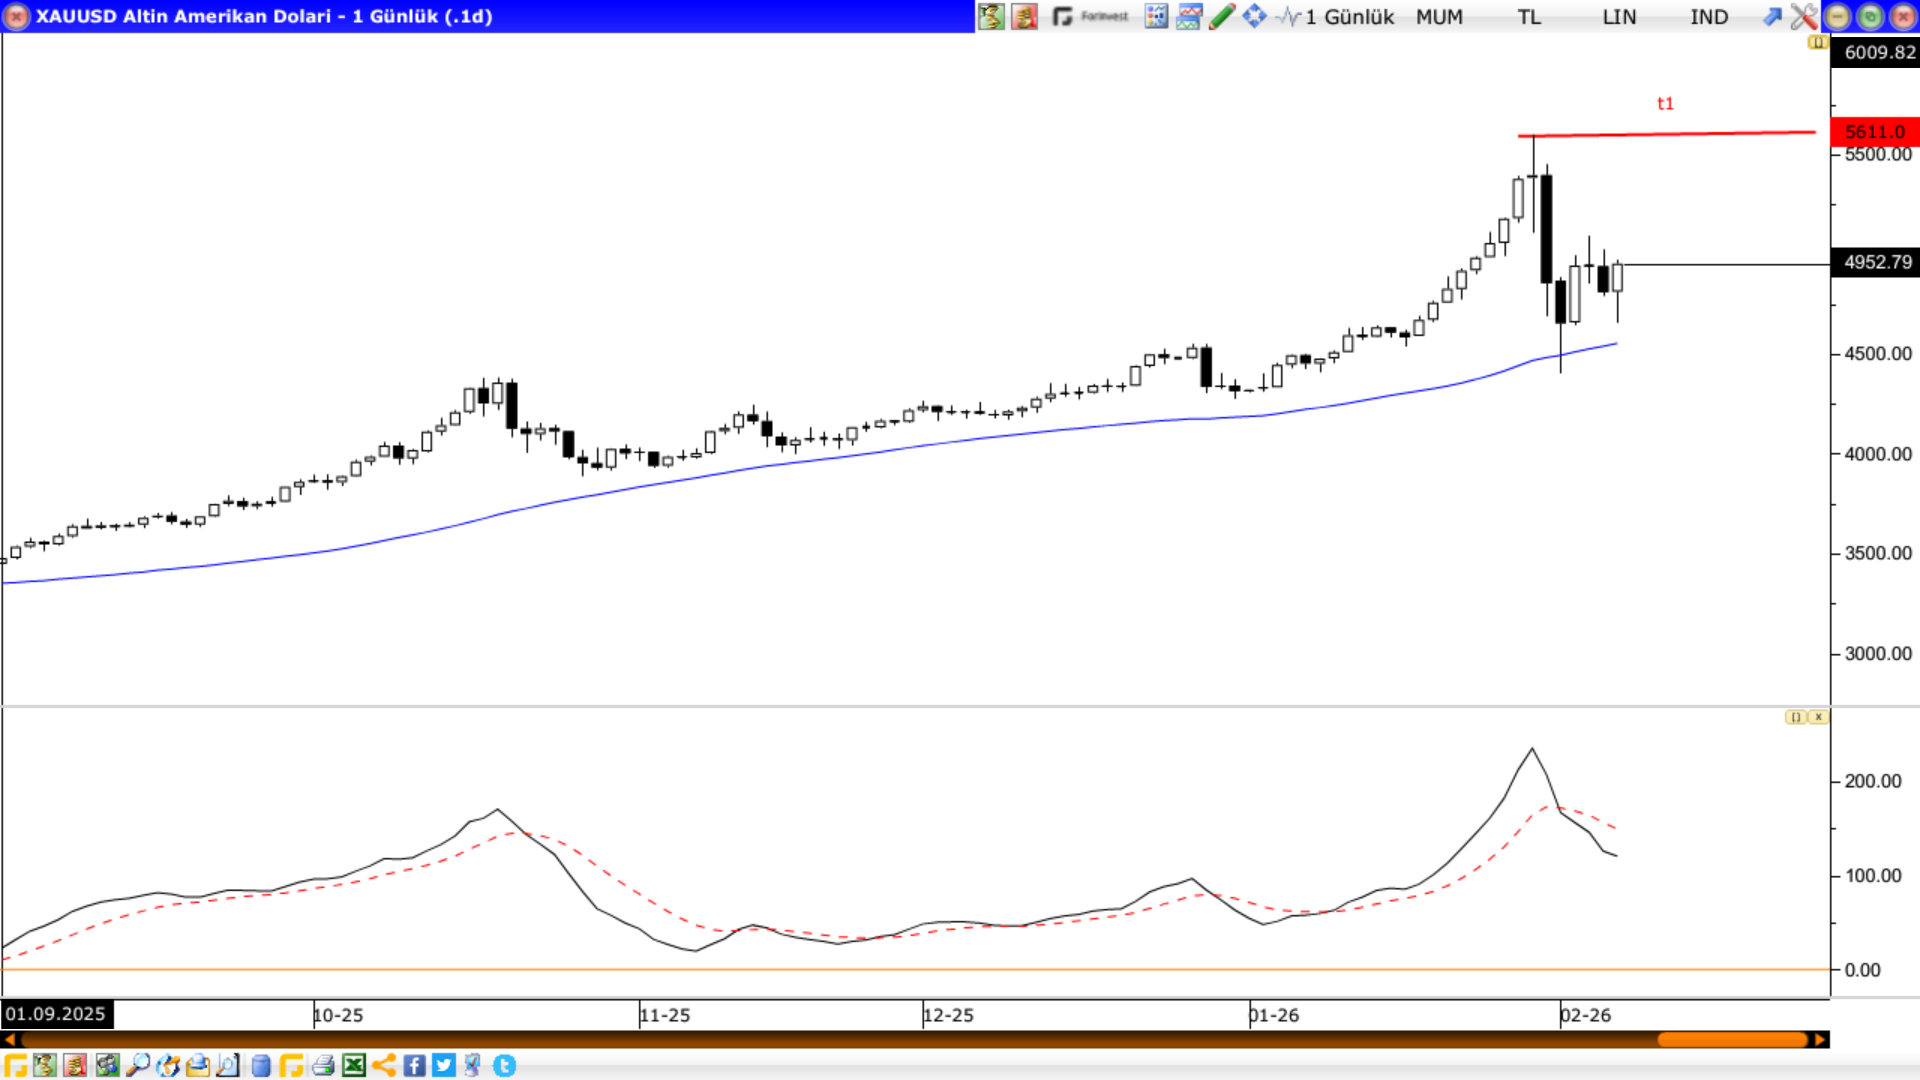The image size is (1920, 1080).
Task: Click the blue database cylinder icon
Action: point(261,1065)
